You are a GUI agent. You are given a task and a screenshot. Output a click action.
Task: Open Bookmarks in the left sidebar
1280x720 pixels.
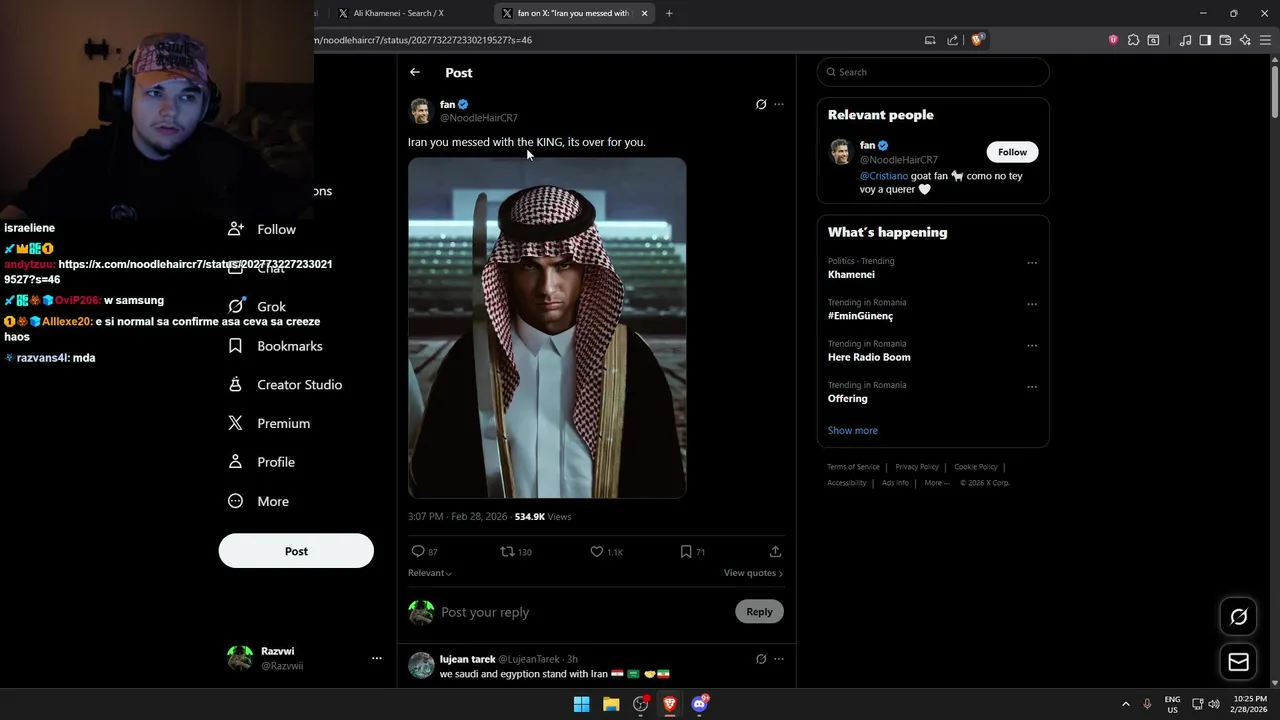[x=275, y=346]
